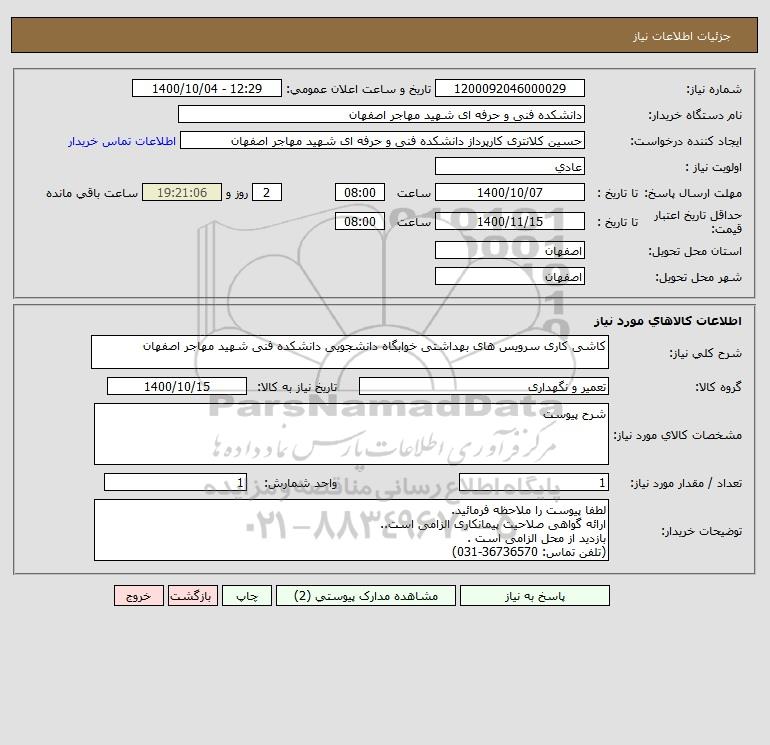Click delivery province field اصفهان
Screen dimensions: 770x745
510,251
